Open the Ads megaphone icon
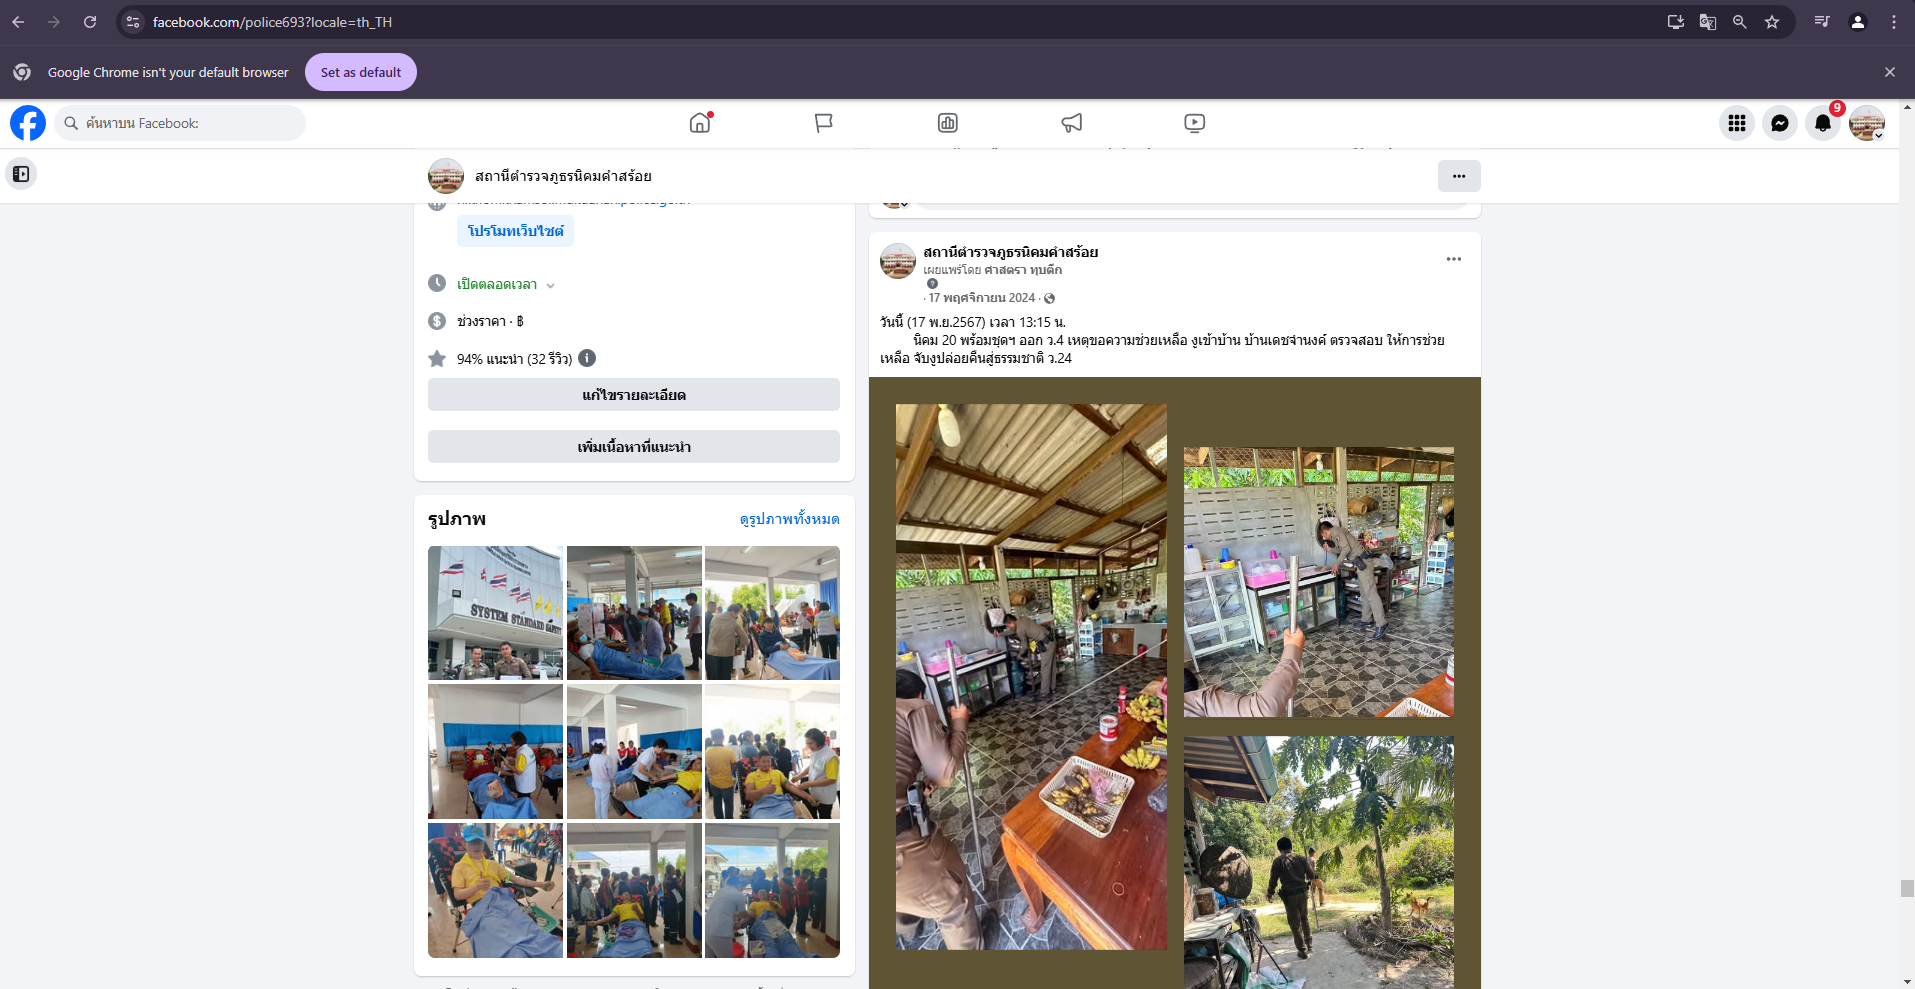This screenshot has height=989, width=1915. click(1071, 123)
